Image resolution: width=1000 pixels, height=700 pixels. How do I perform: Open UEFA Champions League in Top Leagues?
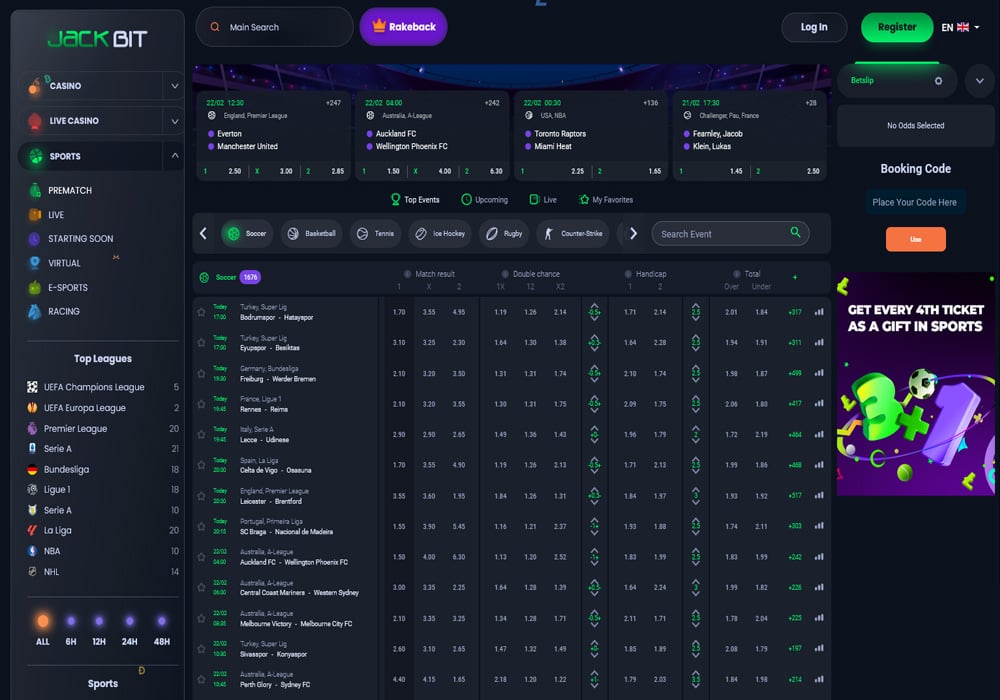94,387
